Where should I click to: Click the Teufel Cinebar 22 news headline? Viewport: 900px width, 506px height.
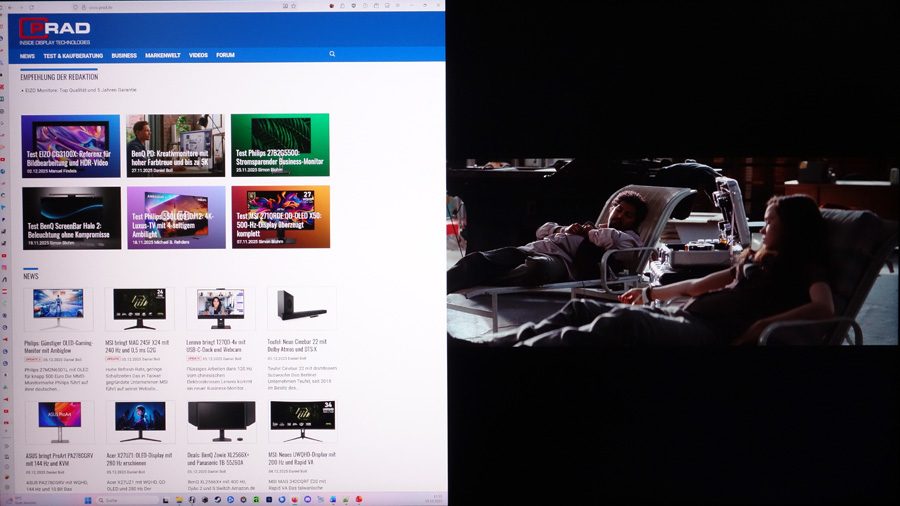301,343
